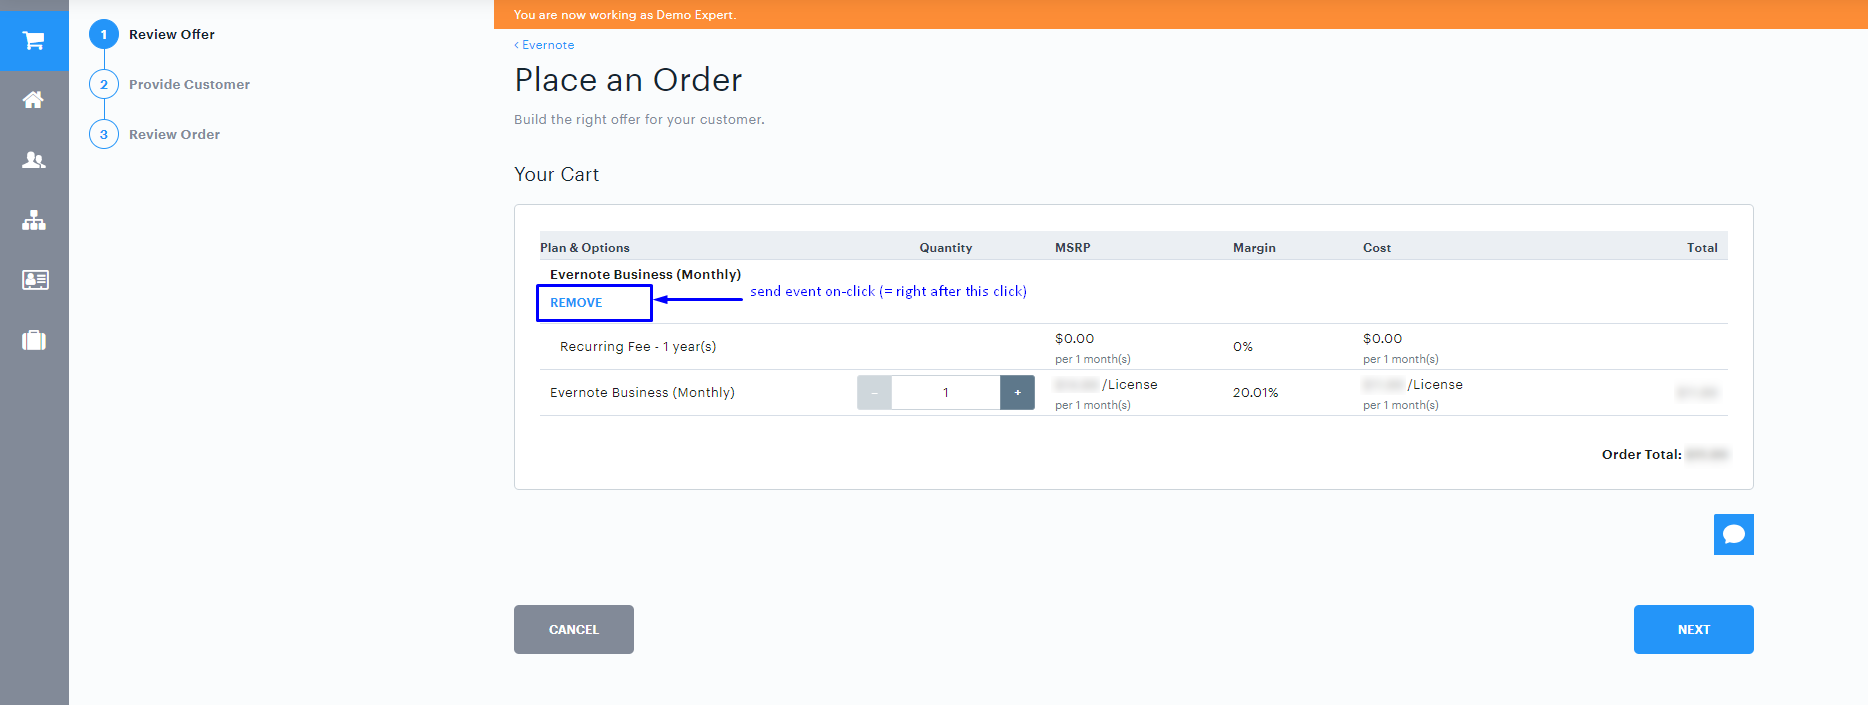Click the bold 'Evernote Business (Monthly)' plan title
The image size is (1868, 705).
(x=645, y=275)
